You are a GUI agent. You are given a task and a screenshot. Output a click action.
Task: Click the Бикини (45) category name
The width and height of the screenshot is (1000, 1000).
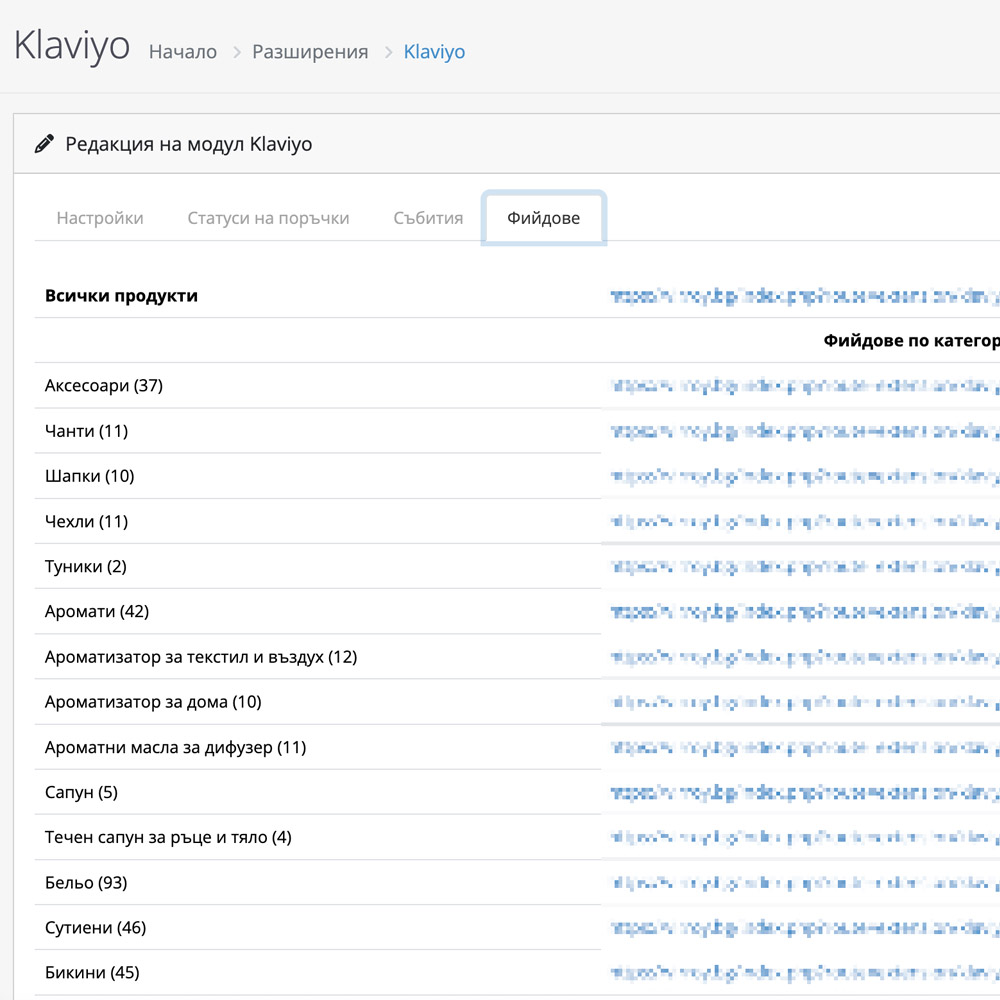(x=92, y=973)
